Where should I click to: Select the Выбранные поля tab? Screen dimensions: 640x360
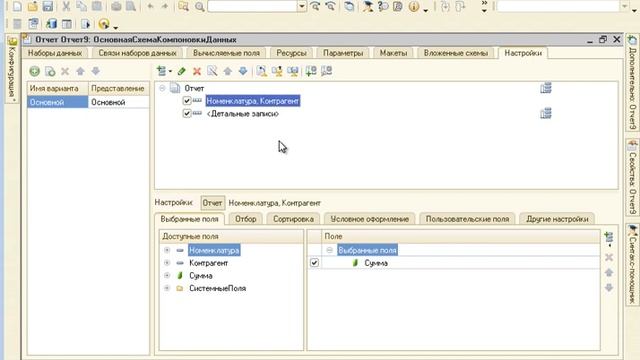189,219
